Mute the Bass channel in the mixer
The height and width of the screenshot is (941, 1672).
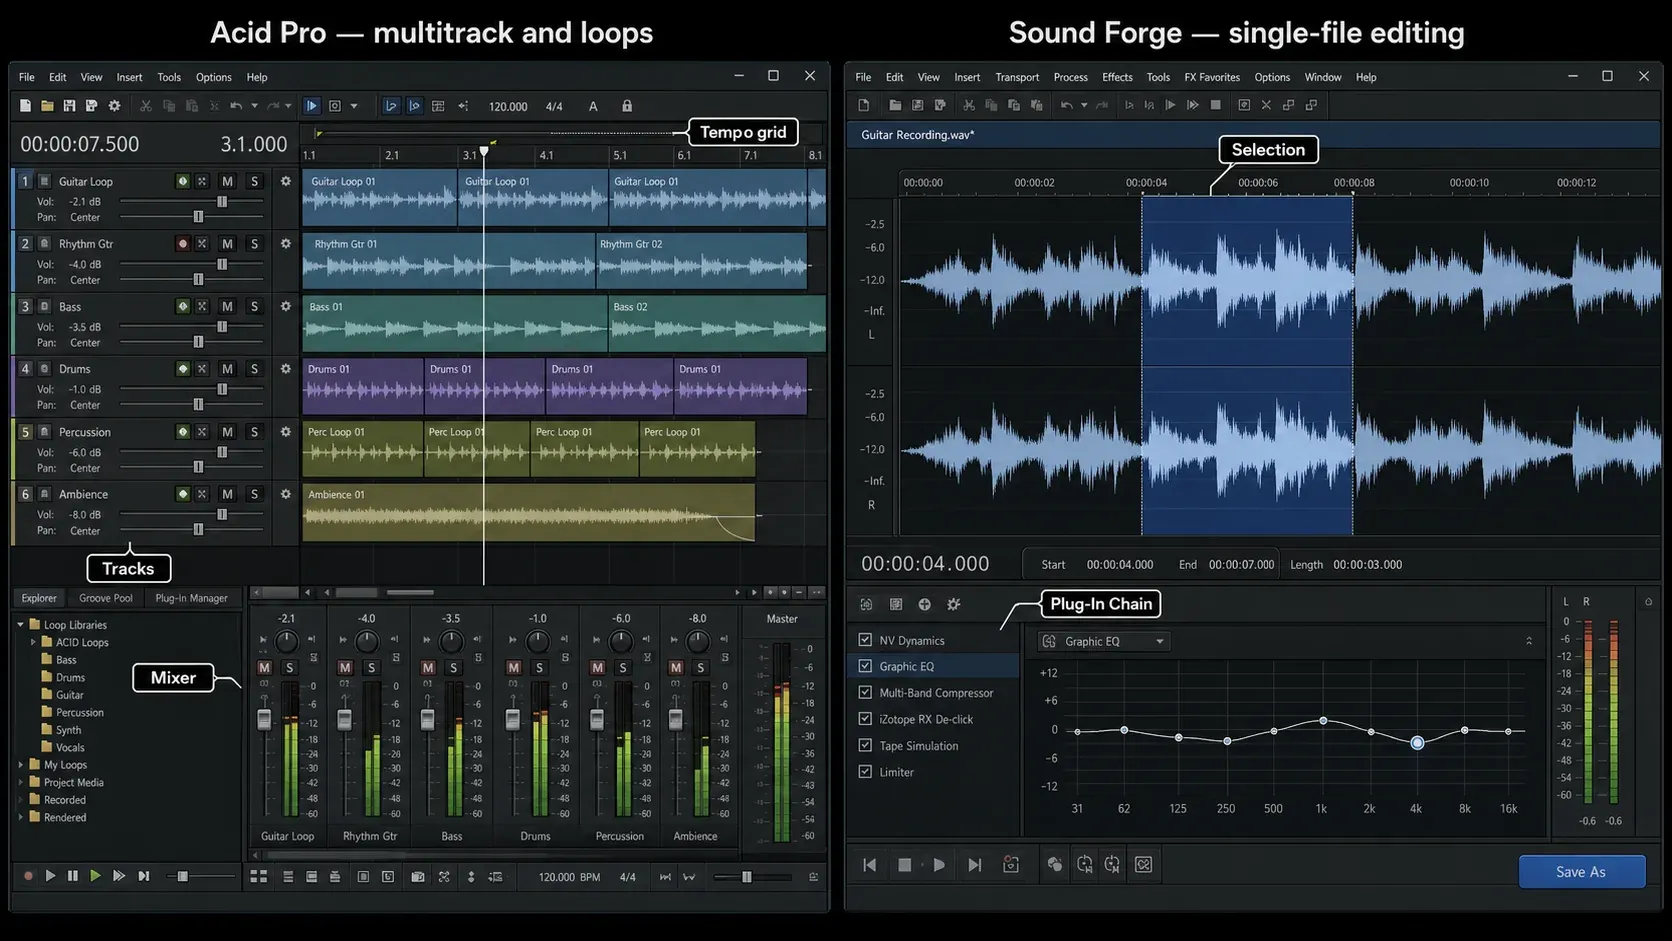[x=428, y=667]
